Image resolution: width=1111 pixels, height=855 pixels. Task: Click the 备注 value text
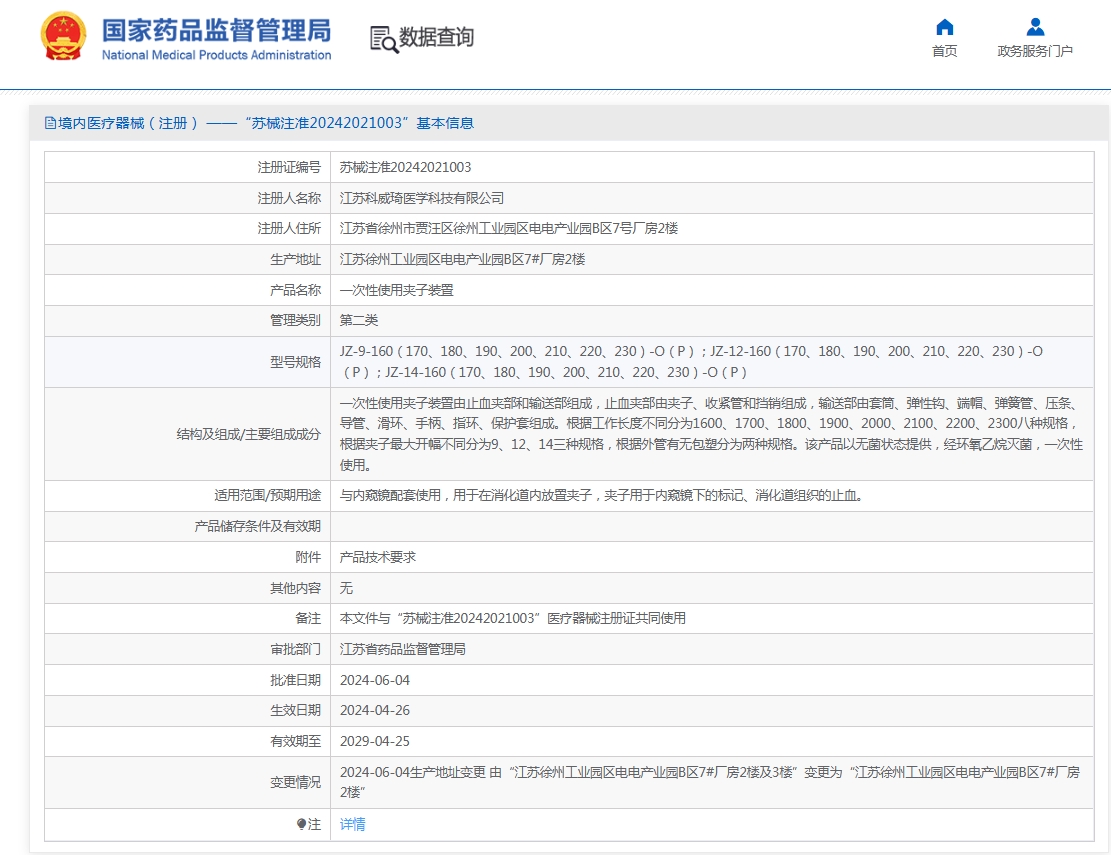pos(512,618)
